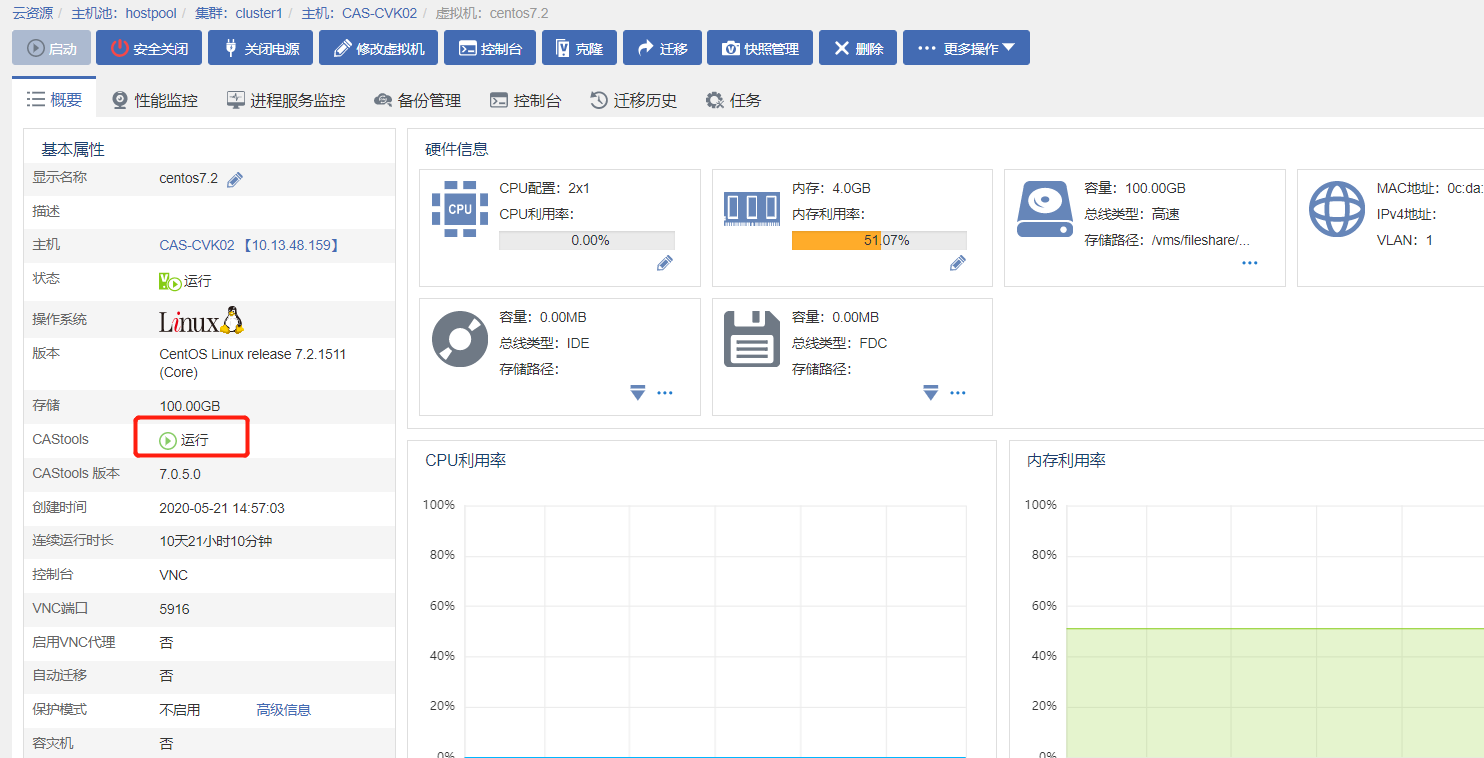Click inside the CPU利用率 chart
This screenshot has height=758, width=1484.
click(x=715, y=630)
